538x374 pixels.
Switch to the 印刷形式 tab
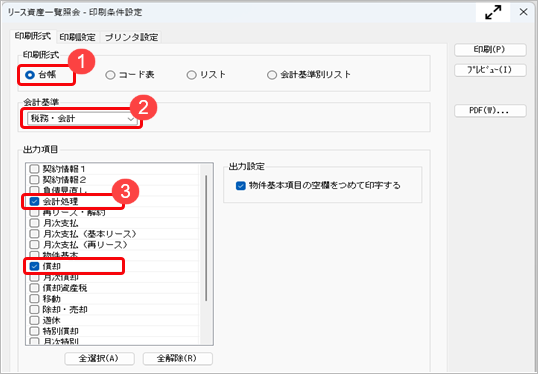tap(33, 36)
